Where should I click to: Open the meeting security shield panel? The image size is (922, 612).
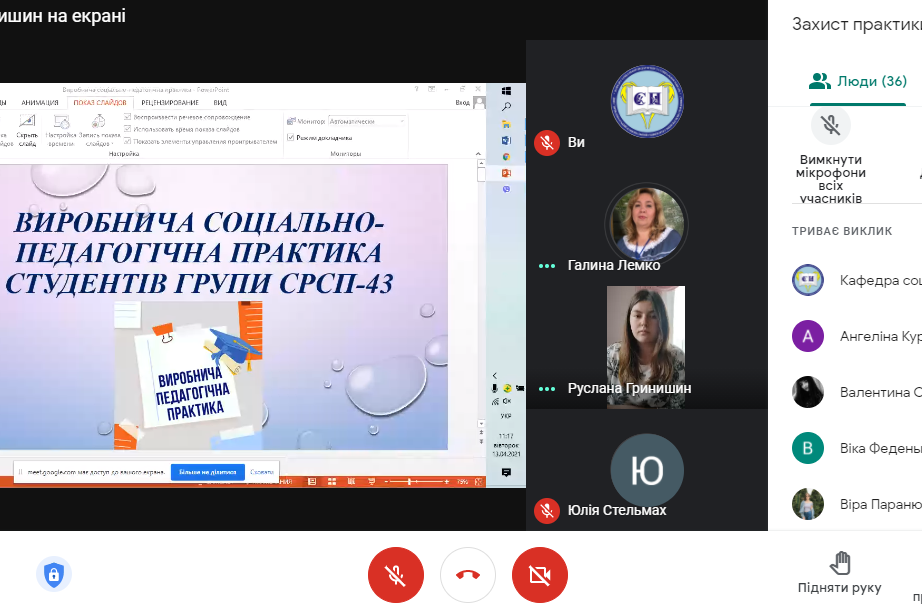tap(54, 573)
